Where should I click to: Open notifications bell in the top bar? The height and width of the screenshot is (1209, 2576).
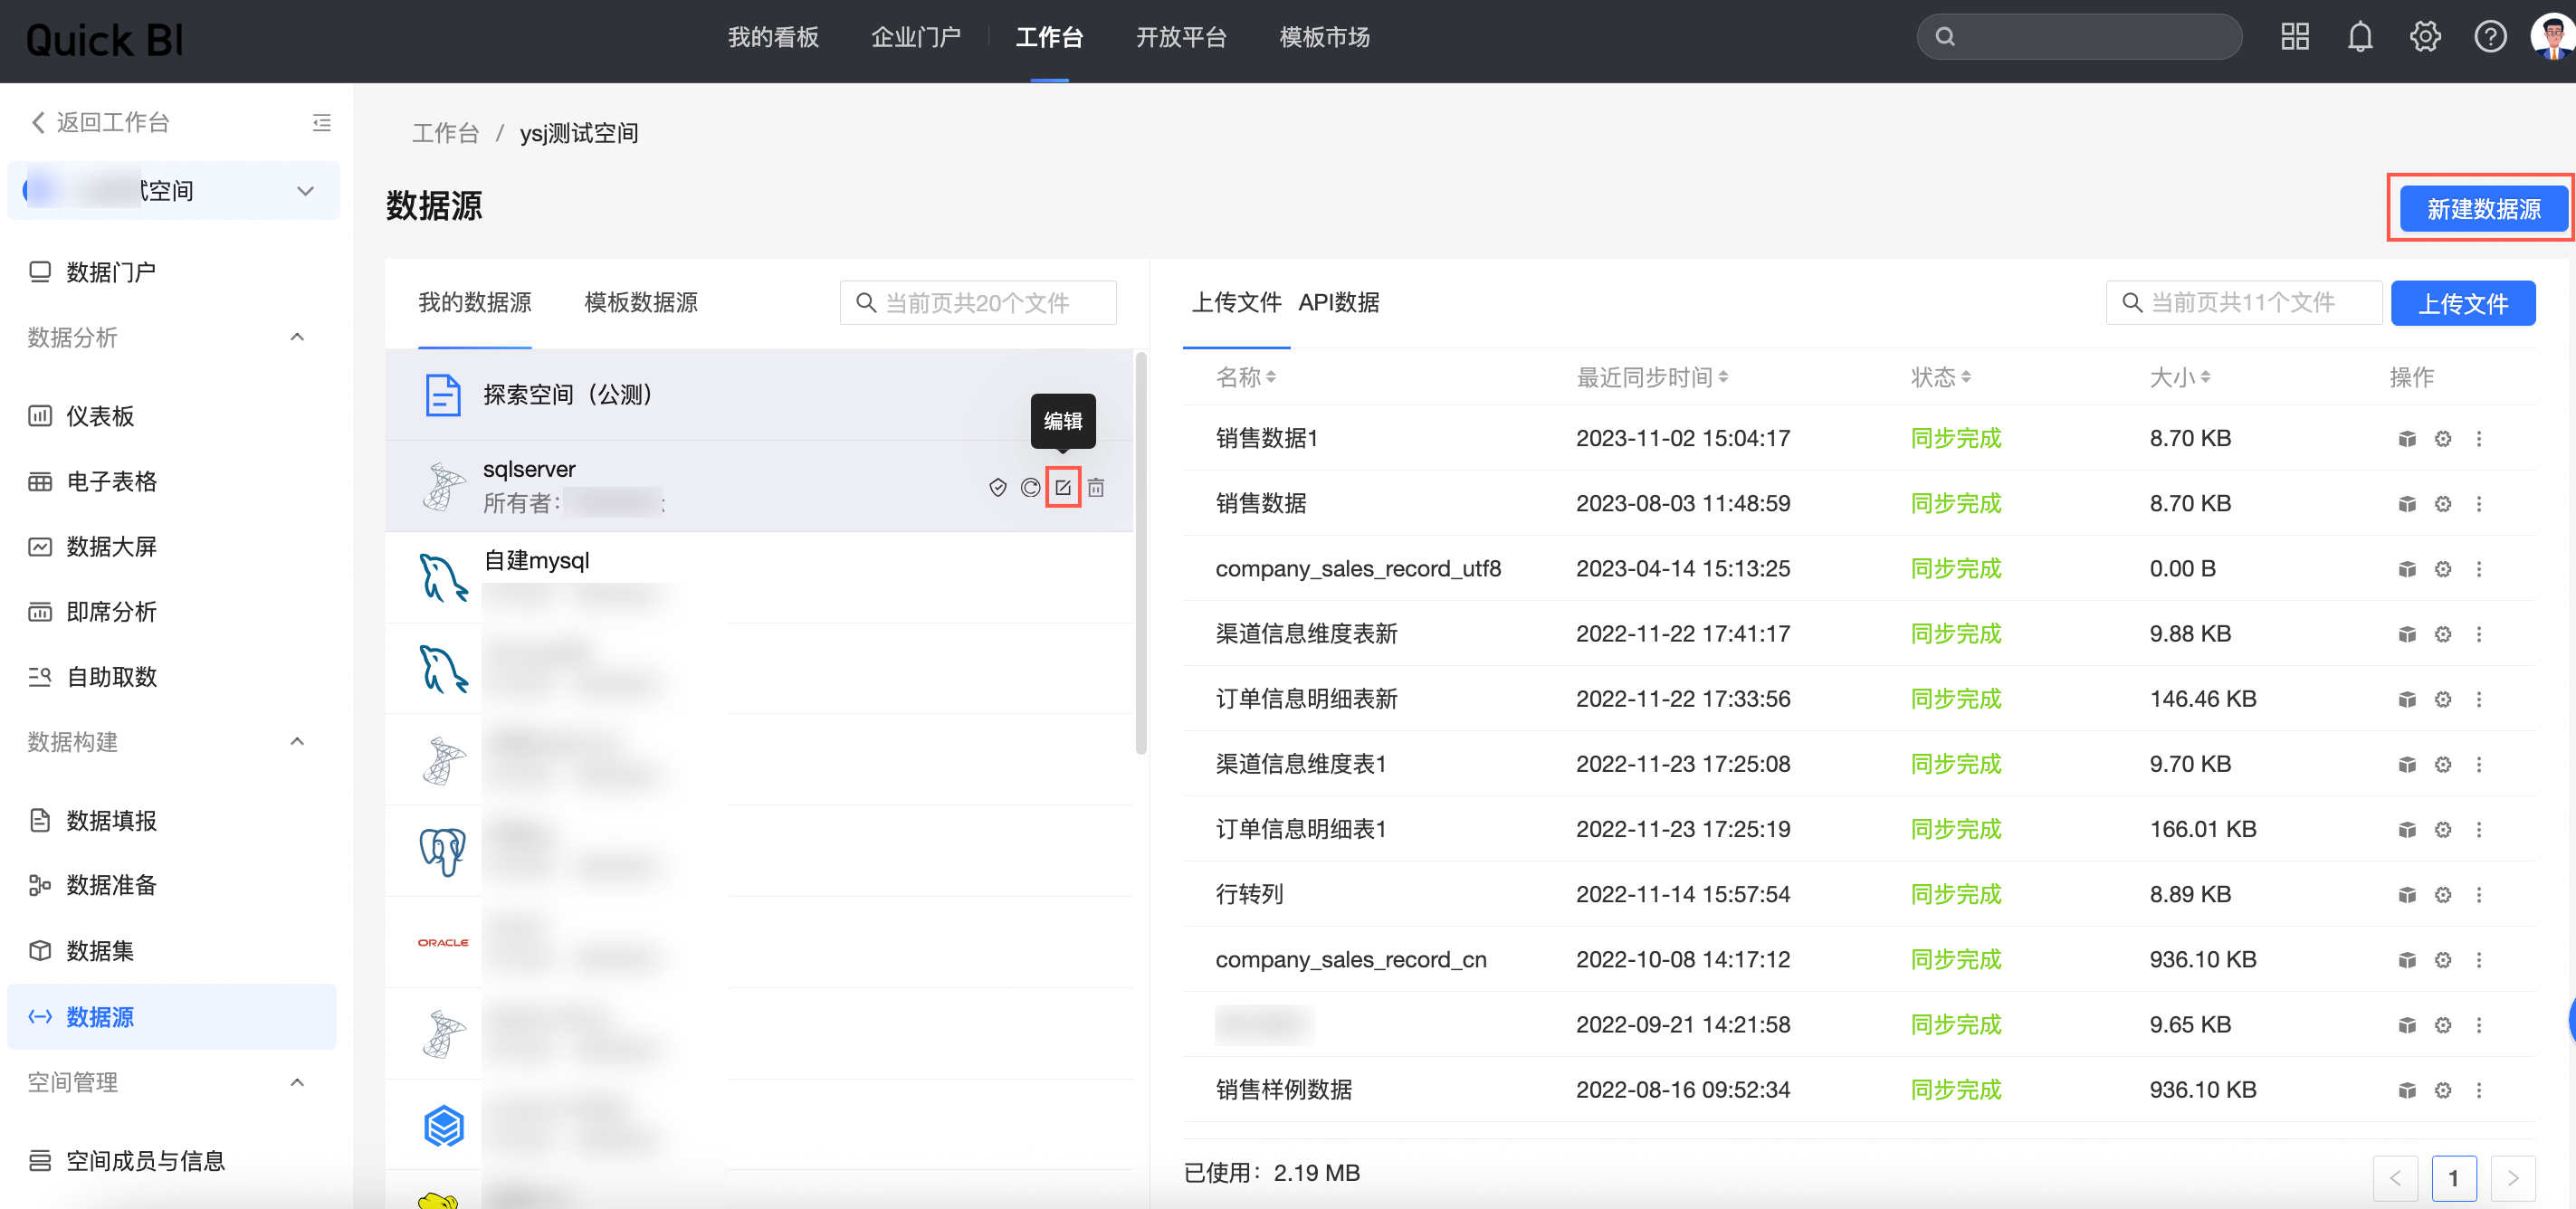[2359, 37]
